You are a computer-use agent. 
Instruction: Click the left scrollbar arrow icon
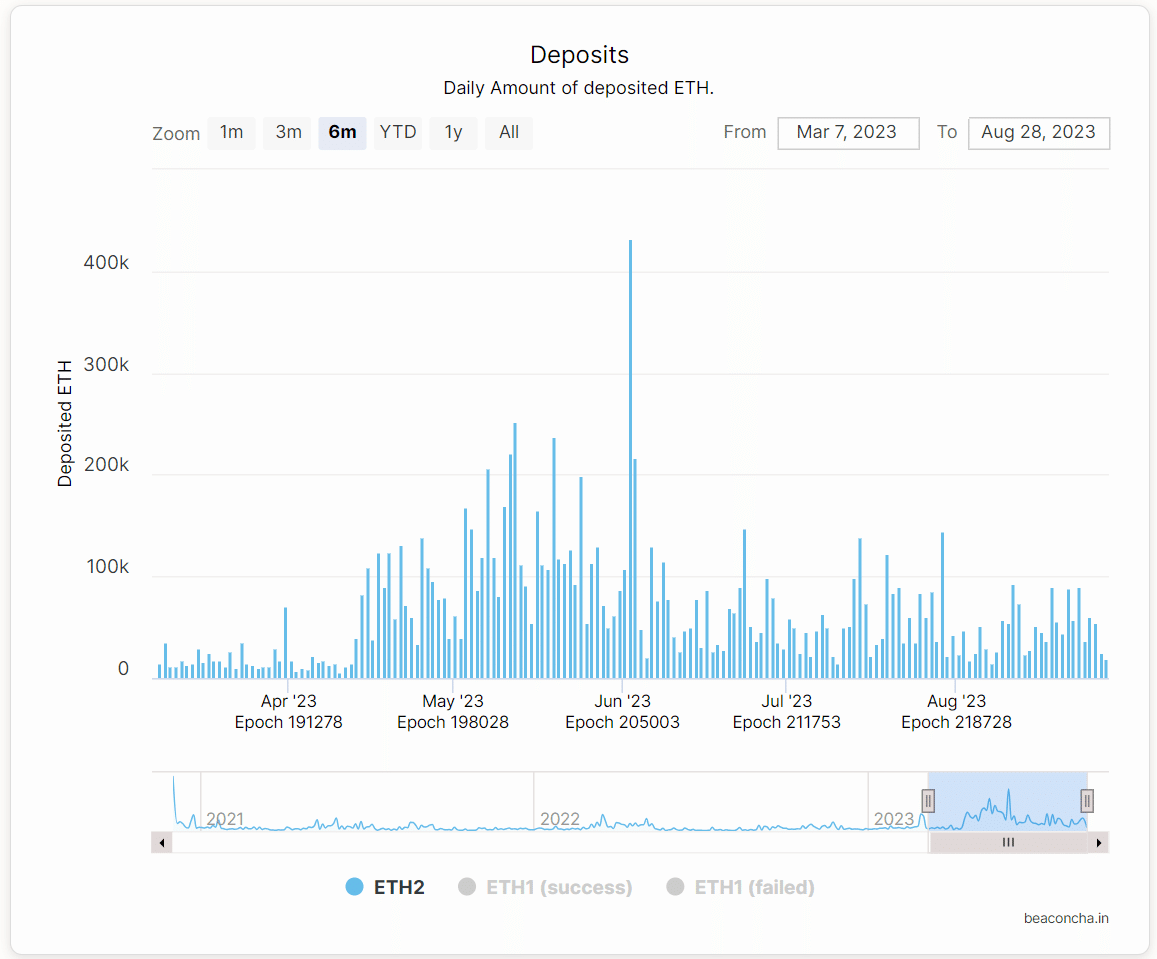[x=161, y=842]
